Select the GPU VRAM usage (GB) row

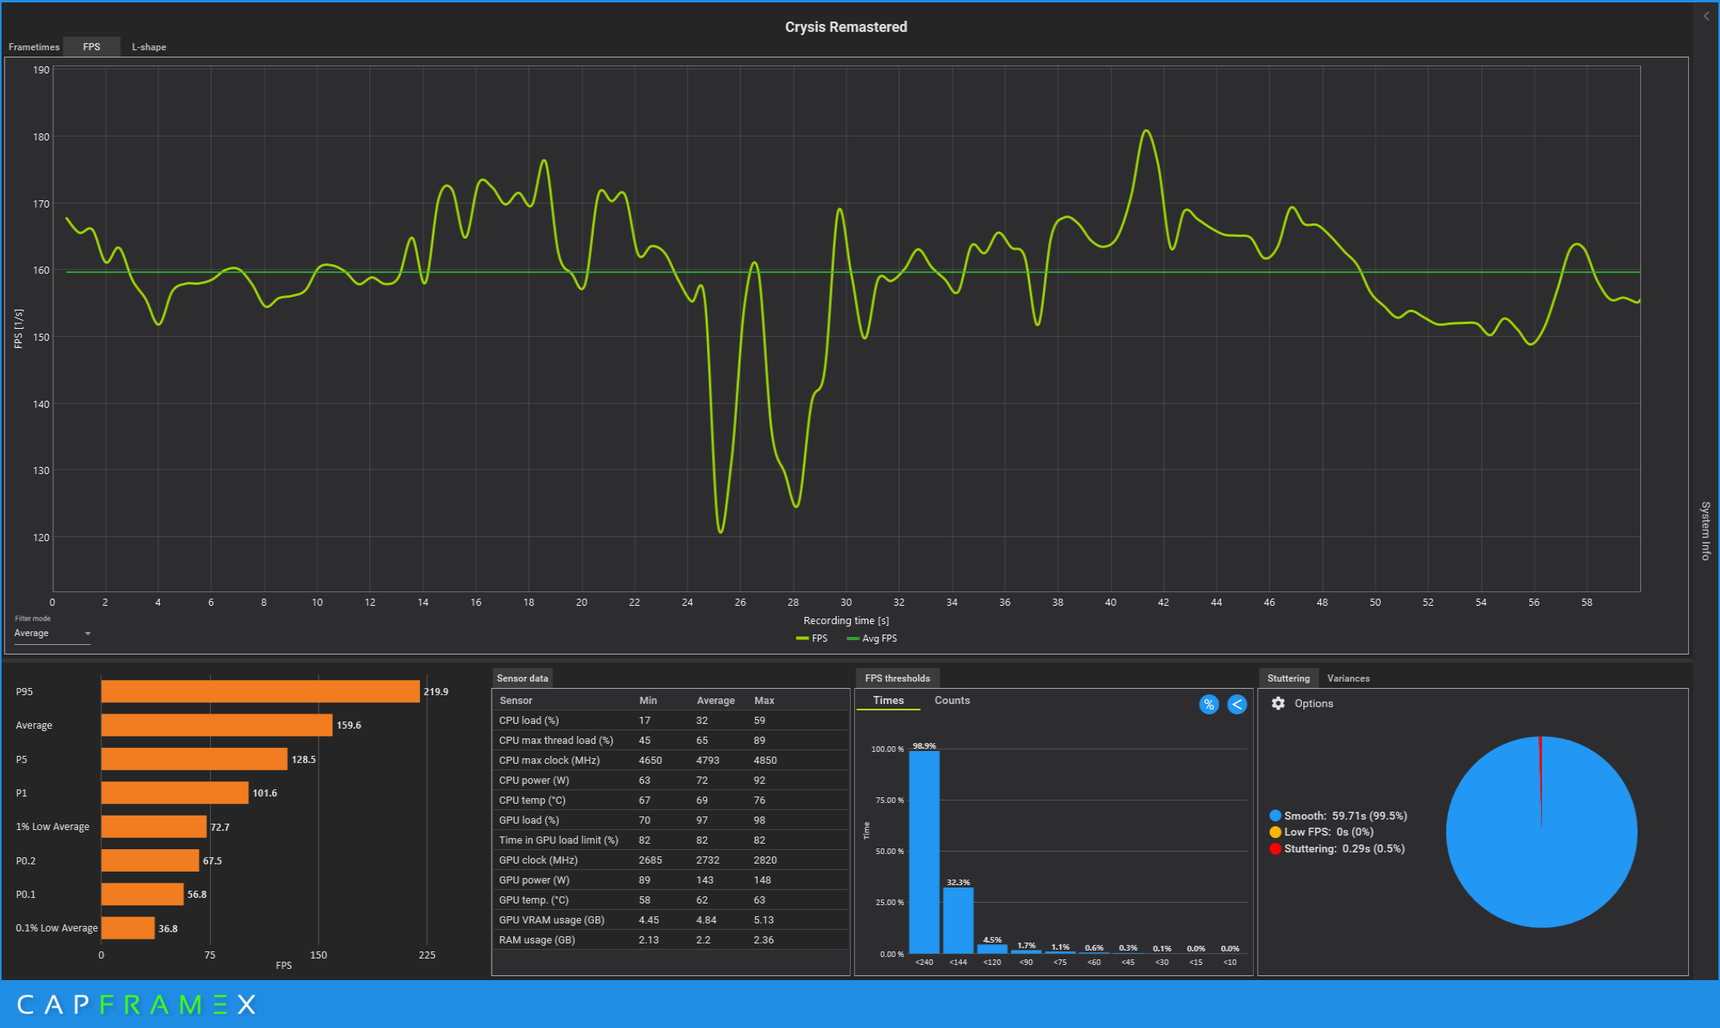[671, 920]
